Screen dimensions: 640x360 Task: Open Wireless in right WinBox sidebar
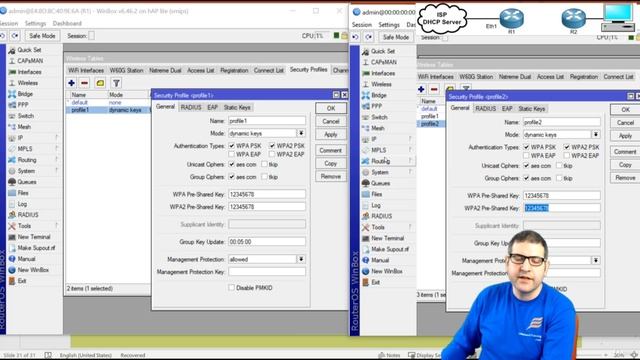point(381,84)
